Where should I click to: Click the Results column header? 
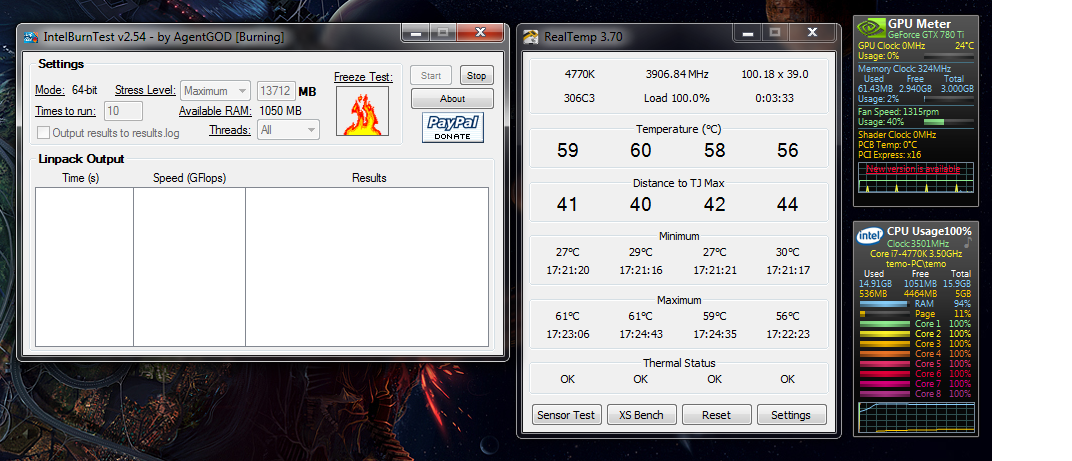[x=369, y=178]
